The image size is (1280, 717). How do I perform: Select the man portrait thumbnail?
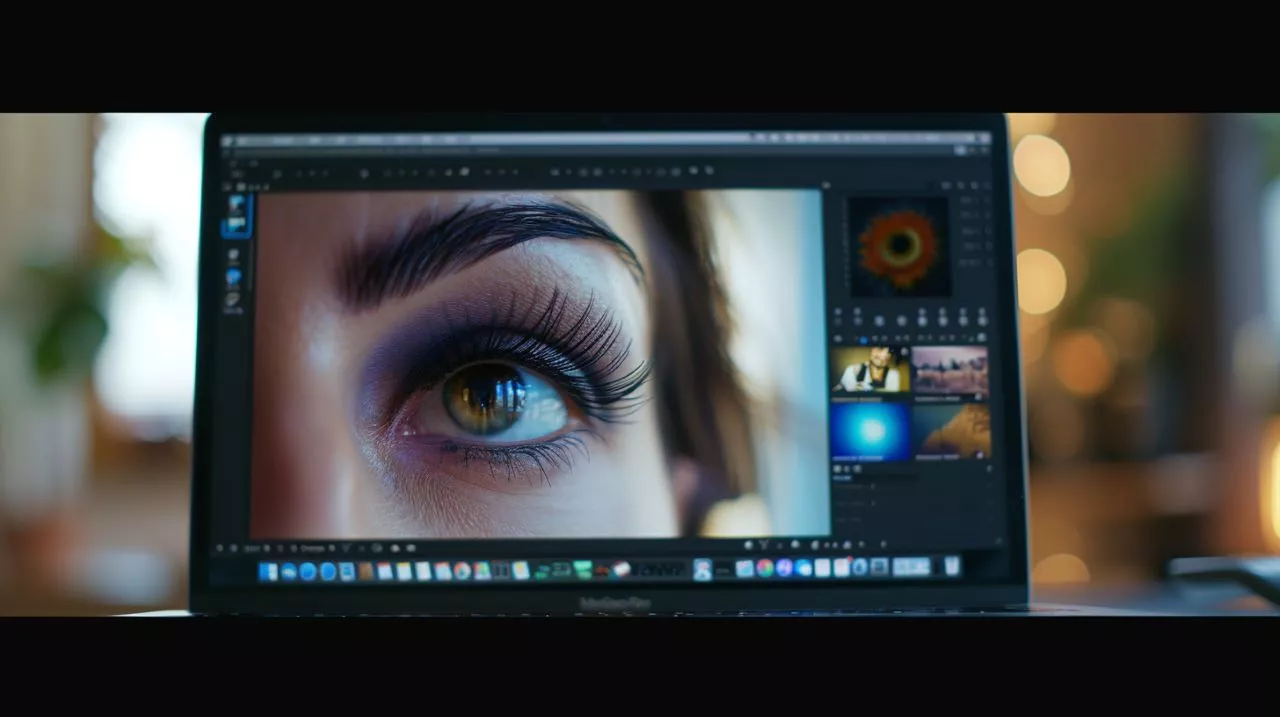point(869,370)
